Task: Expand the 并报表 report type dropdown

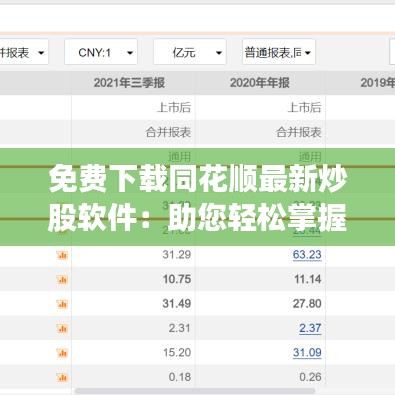Action: 24,52
